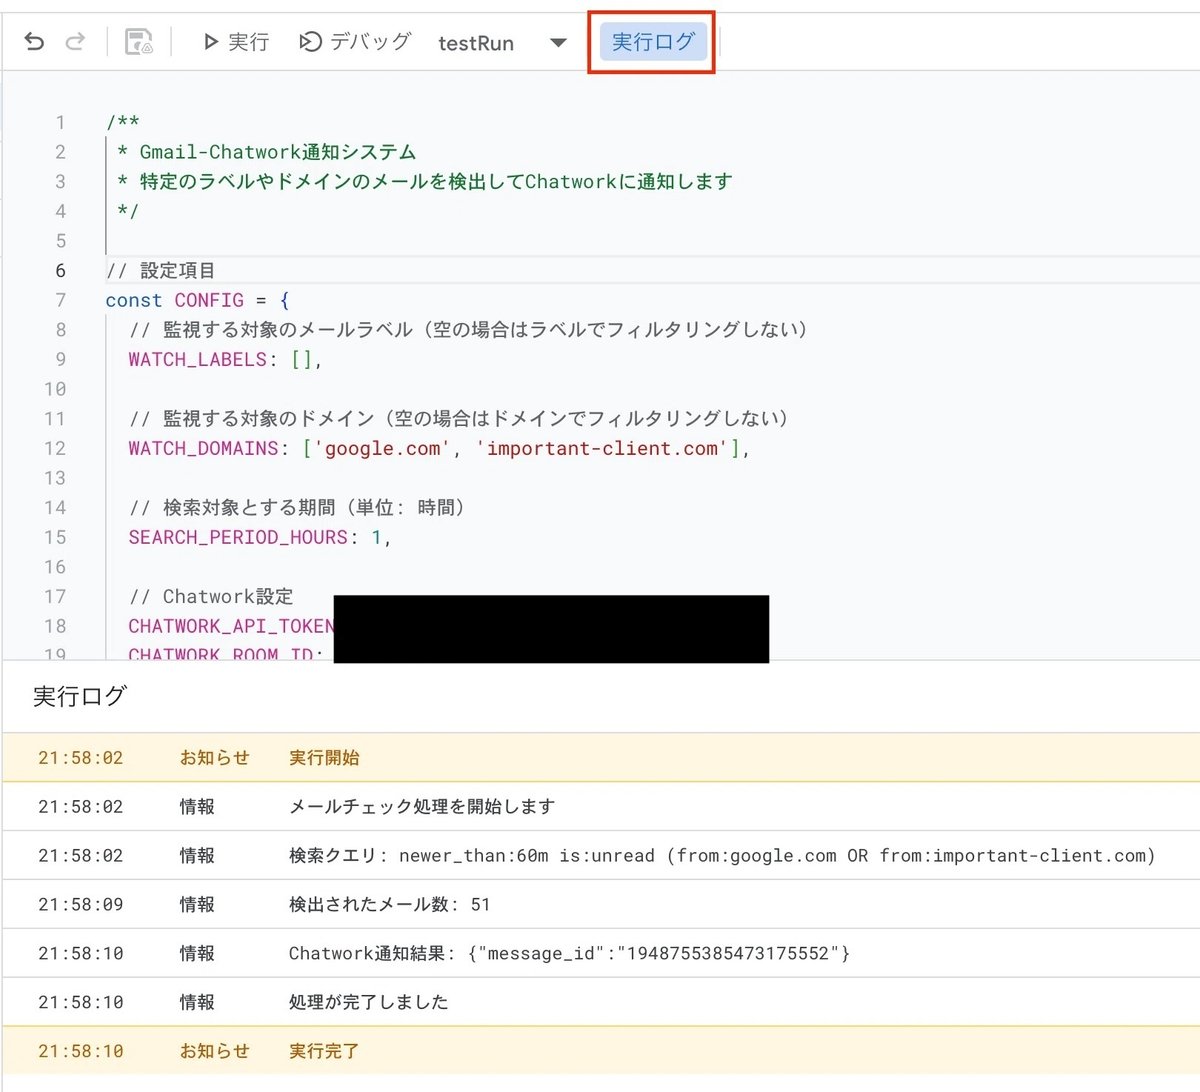Click line number 7 in the editor
Screen dimensions: 1200x1092
(60, 300)
